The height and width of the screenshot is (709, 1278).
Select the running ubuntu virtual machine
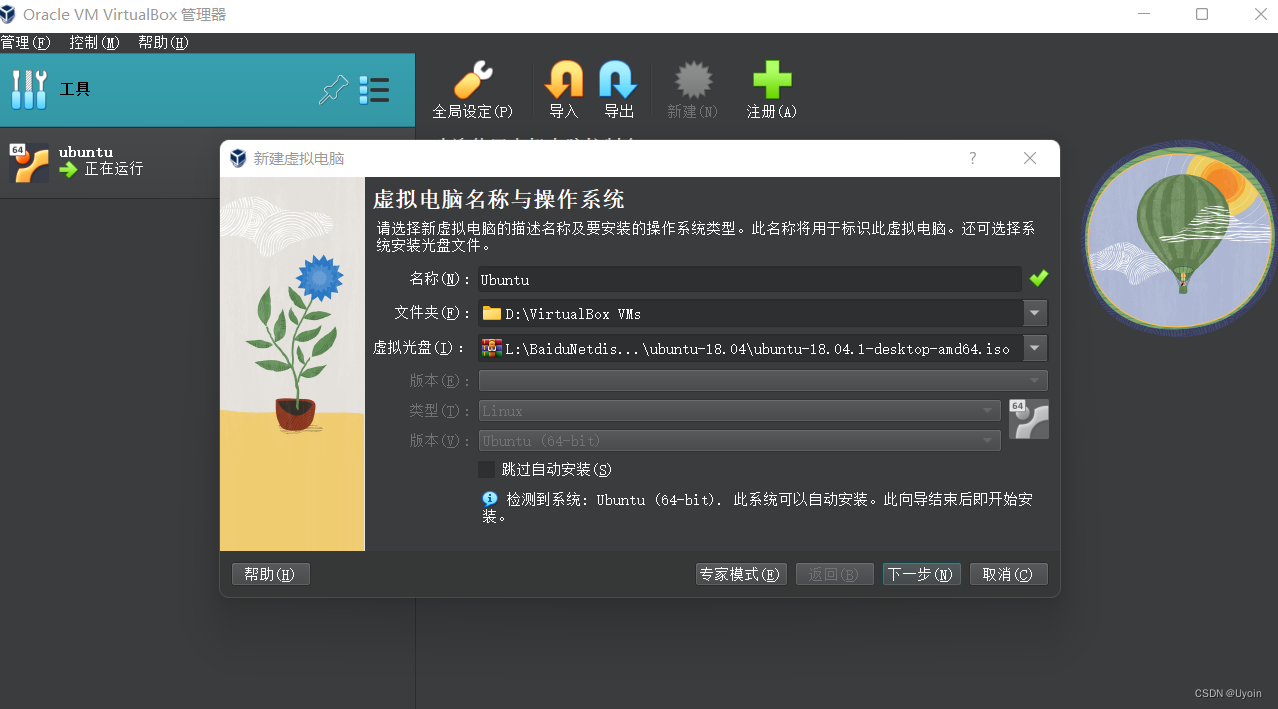pyautogui.click(x=207, y=162)
